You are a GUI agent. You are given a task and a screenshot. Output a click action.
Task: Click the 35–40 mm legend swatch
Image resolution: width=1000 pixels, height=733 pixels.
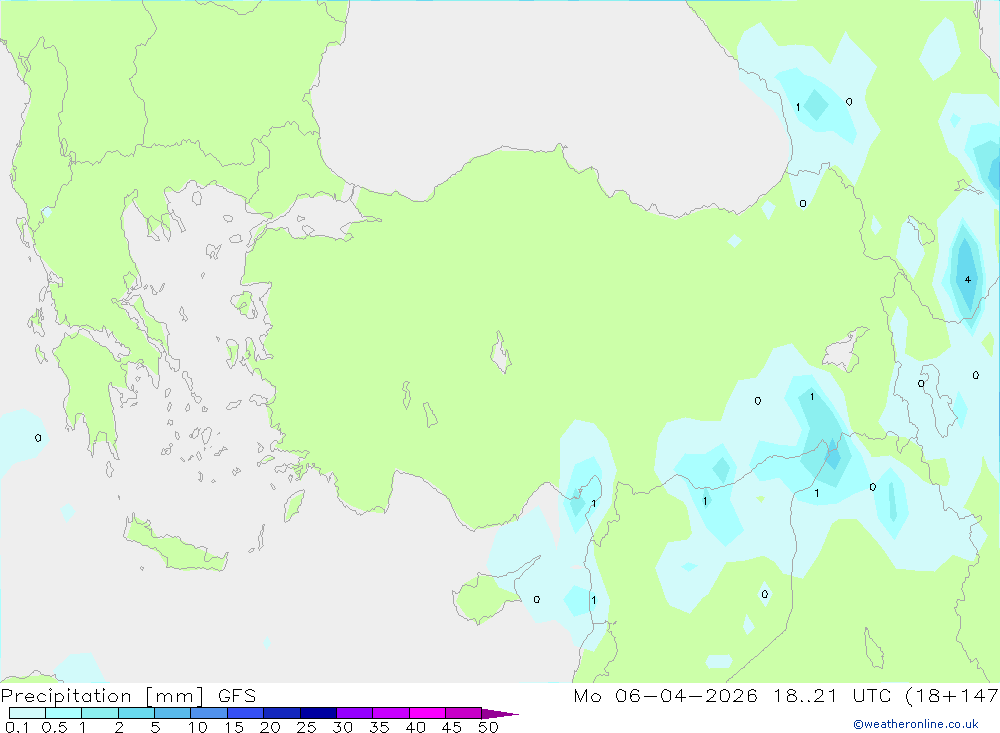tap(391, 713)
